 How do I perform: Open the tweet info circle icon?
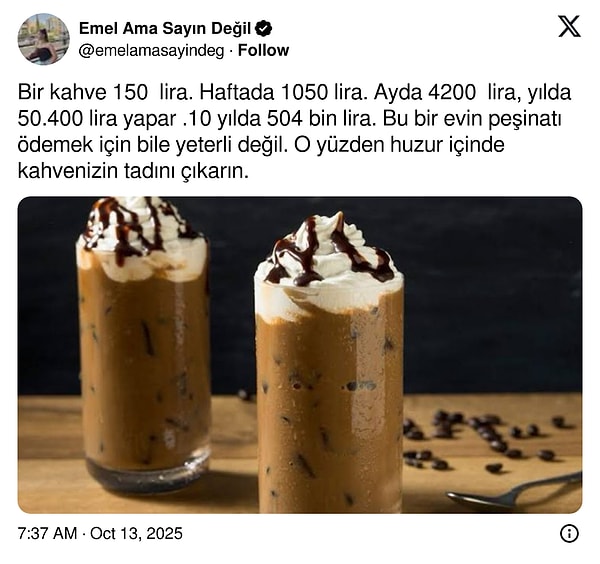pos(569,533)
